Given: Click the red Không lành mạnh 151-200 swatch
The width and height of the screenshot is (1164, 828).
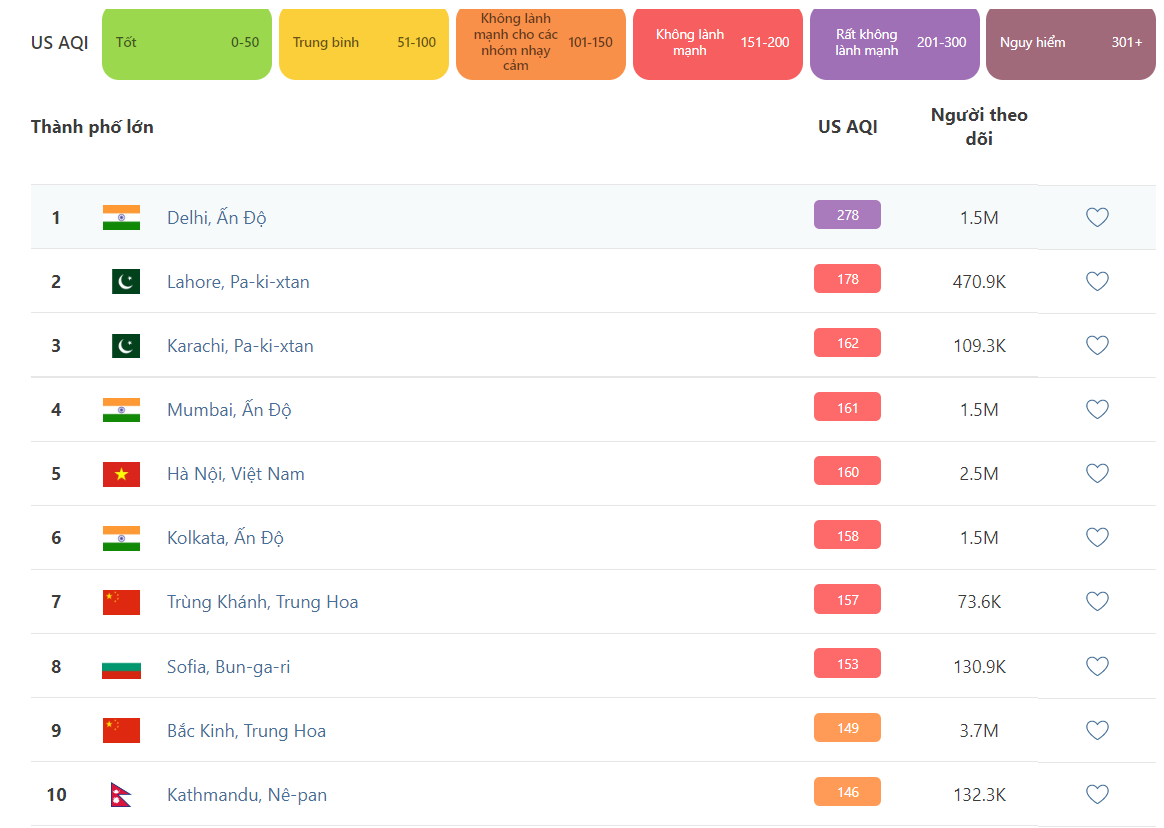Looking at the screenshot, I should click(718, 43).
